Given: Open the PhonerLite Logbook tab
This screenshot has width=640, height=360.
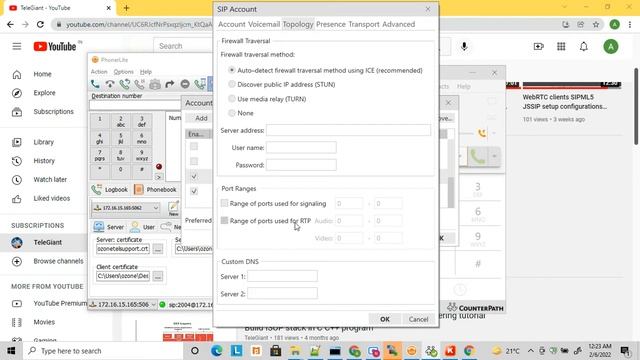Looking at the screenshot, I should click(x=110, y=190).
